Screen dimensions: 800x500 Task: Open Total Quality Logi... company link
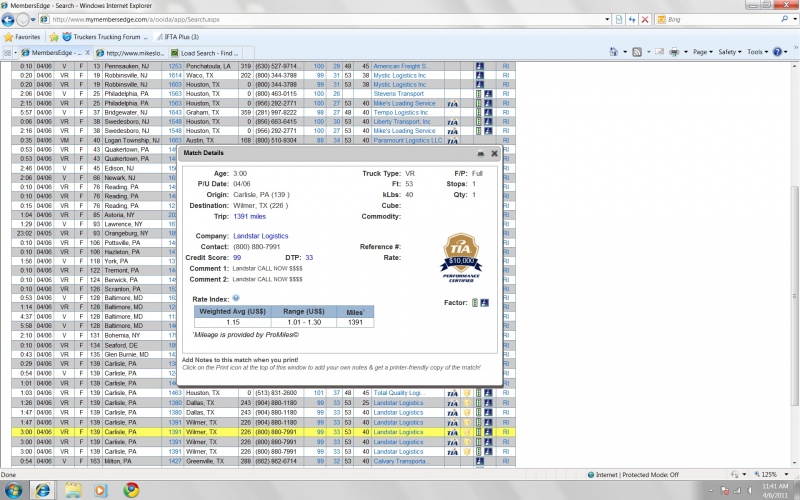pos(398,393)
